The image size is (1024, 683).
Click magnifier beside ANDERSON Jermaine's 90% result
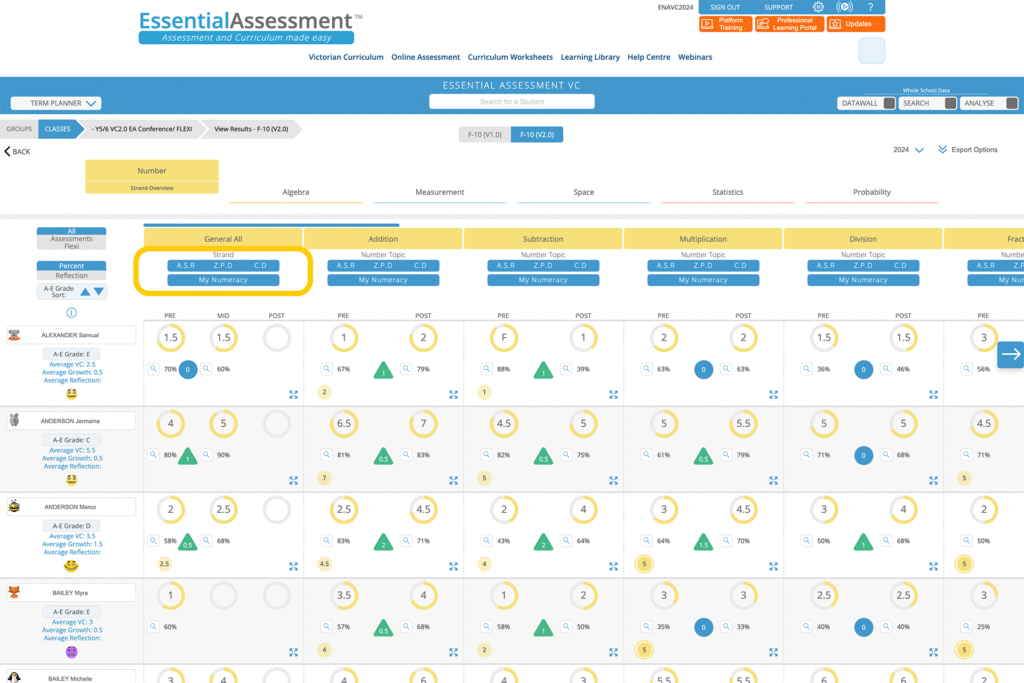[206, 454]
